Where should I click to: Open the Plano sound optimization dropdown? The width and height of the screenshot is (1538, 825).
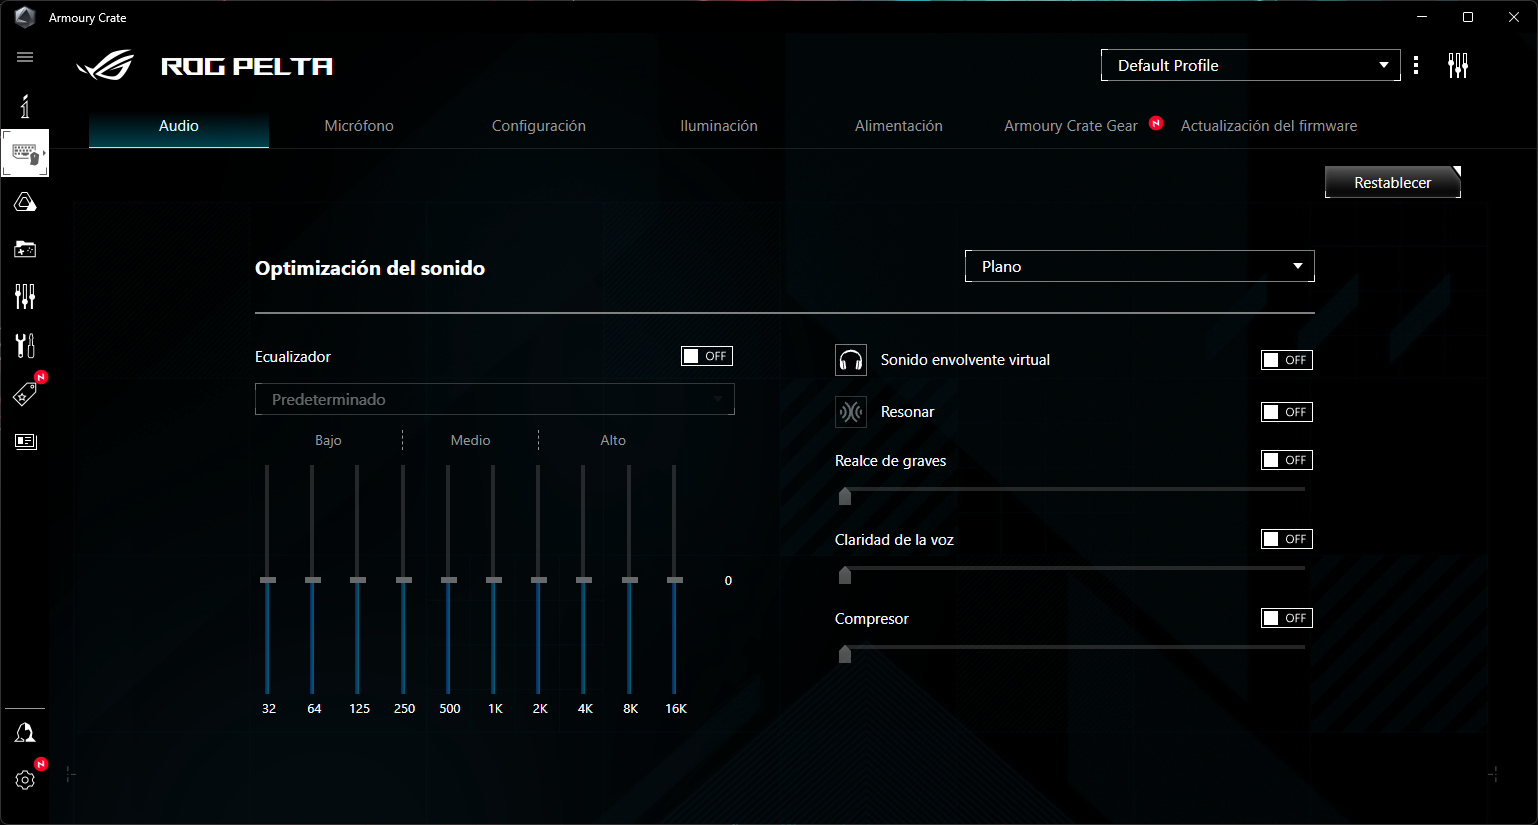[x=1140, y=266]
